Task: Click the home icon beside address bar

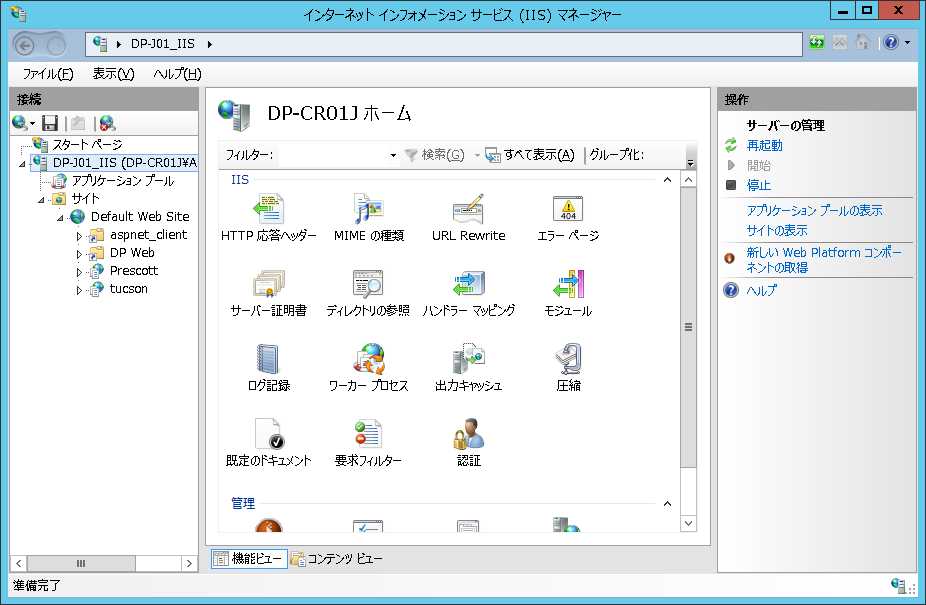Action: (x=863, y=42)
